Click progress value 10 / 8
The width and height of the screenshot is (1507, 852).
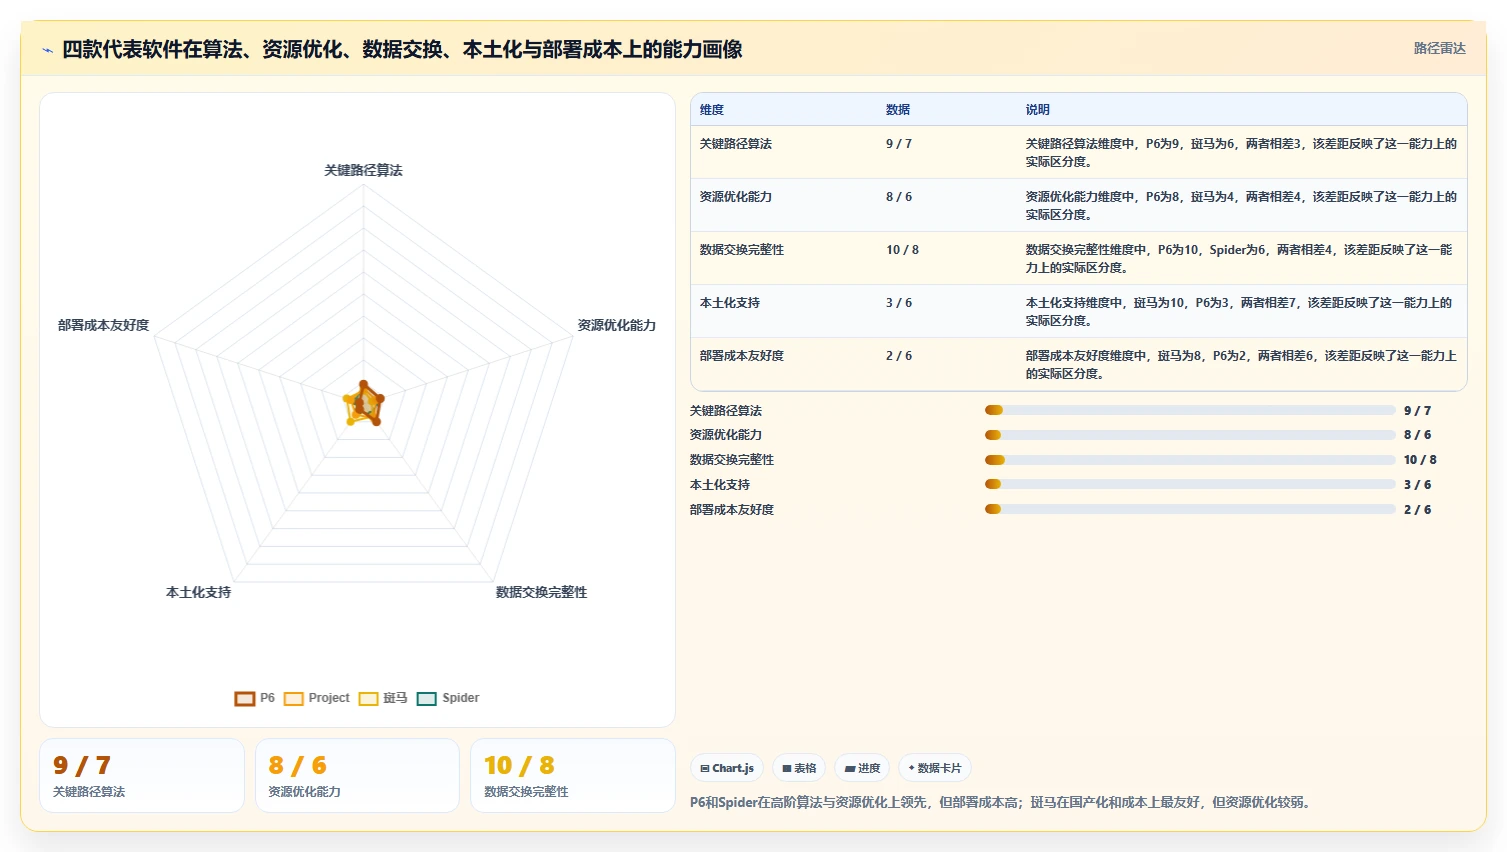click(x=1420, y=460)
